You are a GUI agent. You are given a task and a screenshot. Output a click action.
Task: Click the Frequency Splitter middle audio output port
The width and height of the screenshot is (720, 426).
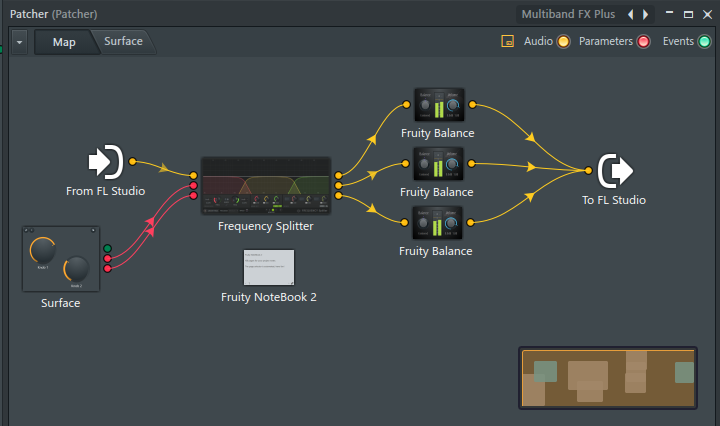click(x=338, y=185)
